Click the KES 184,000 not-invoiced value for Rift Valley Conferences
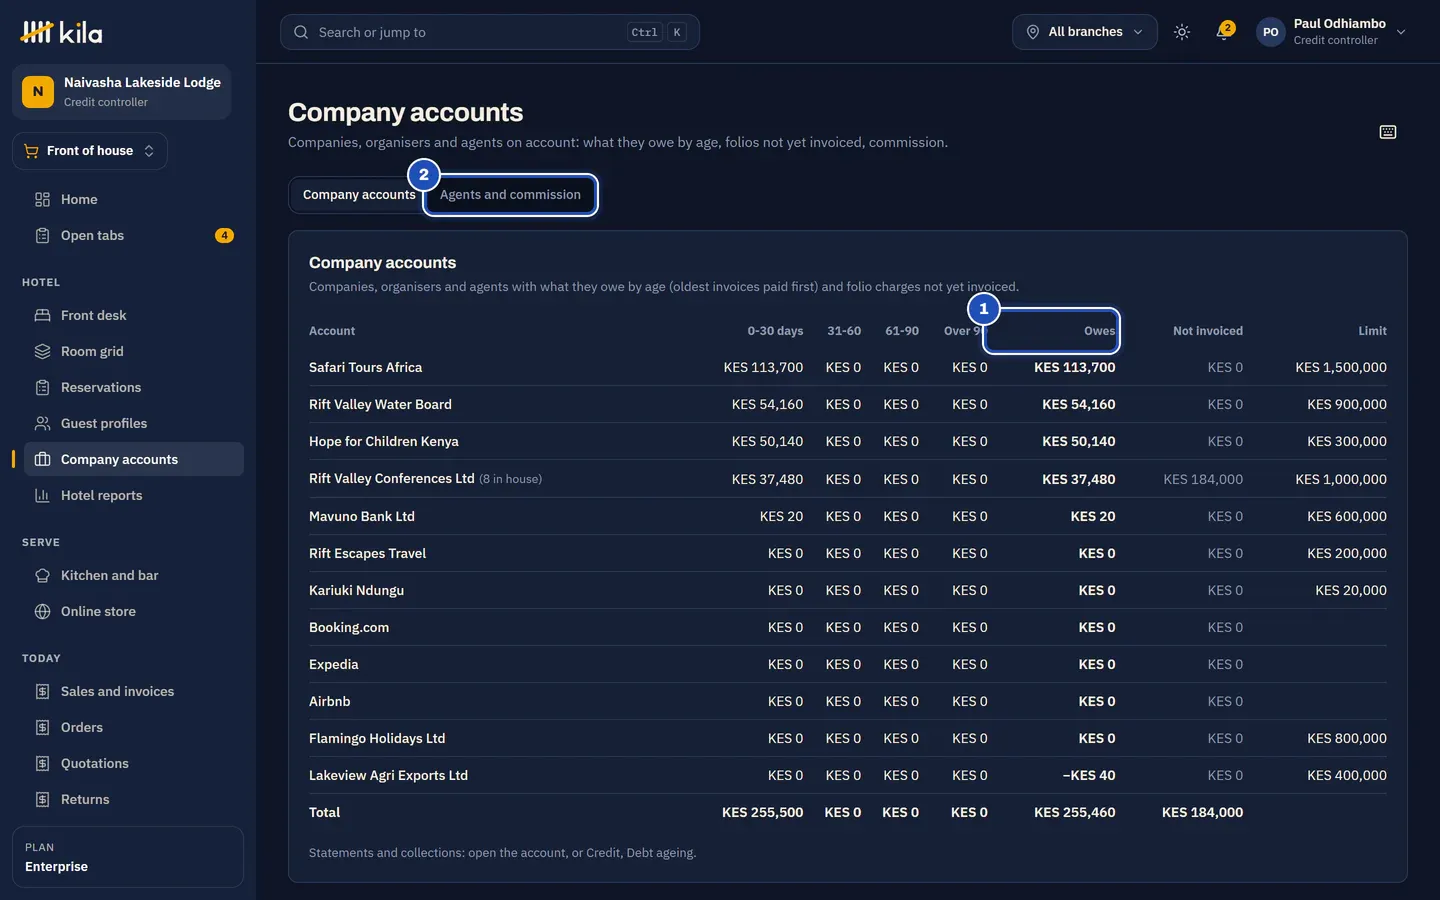1440x900 pixels. tap(1203, 479)
